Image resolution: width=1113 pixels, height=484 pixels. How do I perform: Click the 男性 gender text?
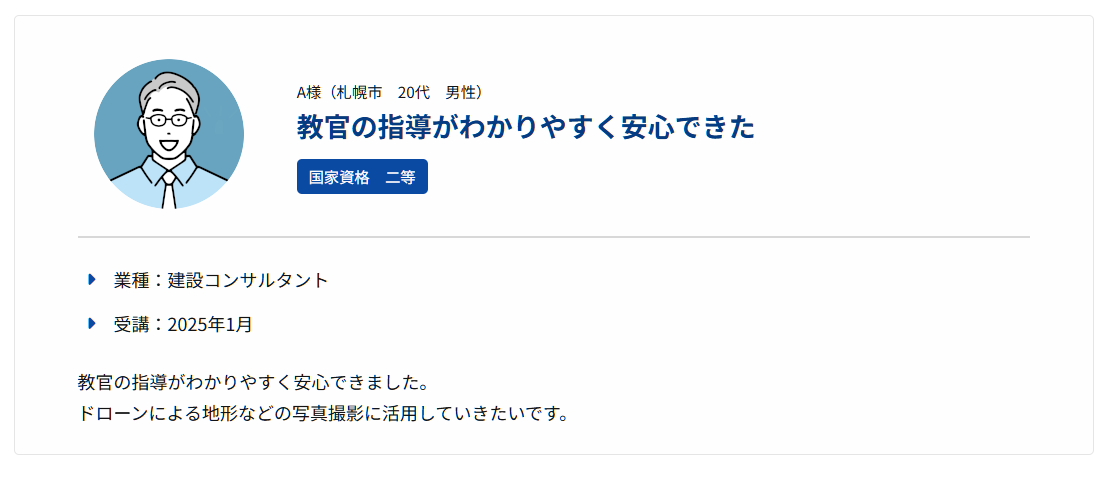coord(460,93)
